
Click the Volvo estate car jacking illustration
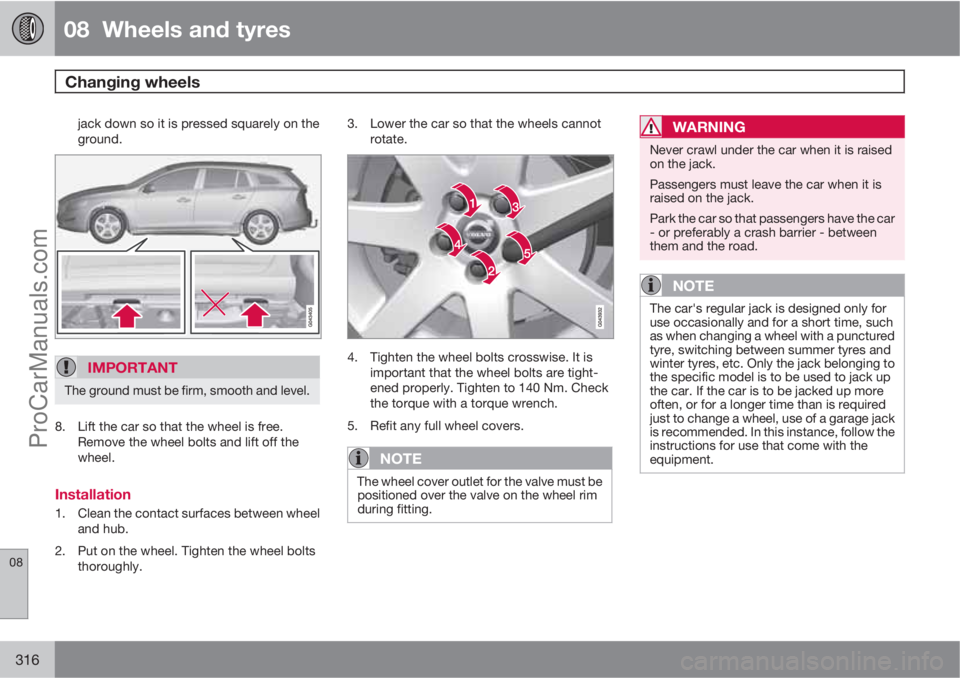tap(188, 246)
